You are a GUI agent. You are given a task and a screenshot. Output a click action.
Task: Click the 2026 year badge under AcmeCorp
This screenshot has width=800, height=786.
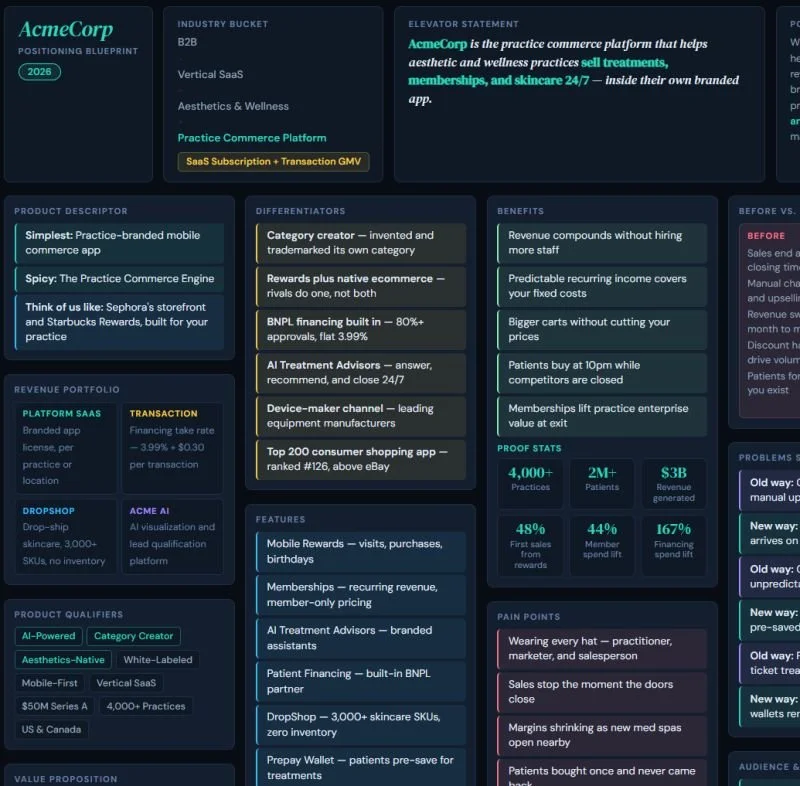[39, 72]
